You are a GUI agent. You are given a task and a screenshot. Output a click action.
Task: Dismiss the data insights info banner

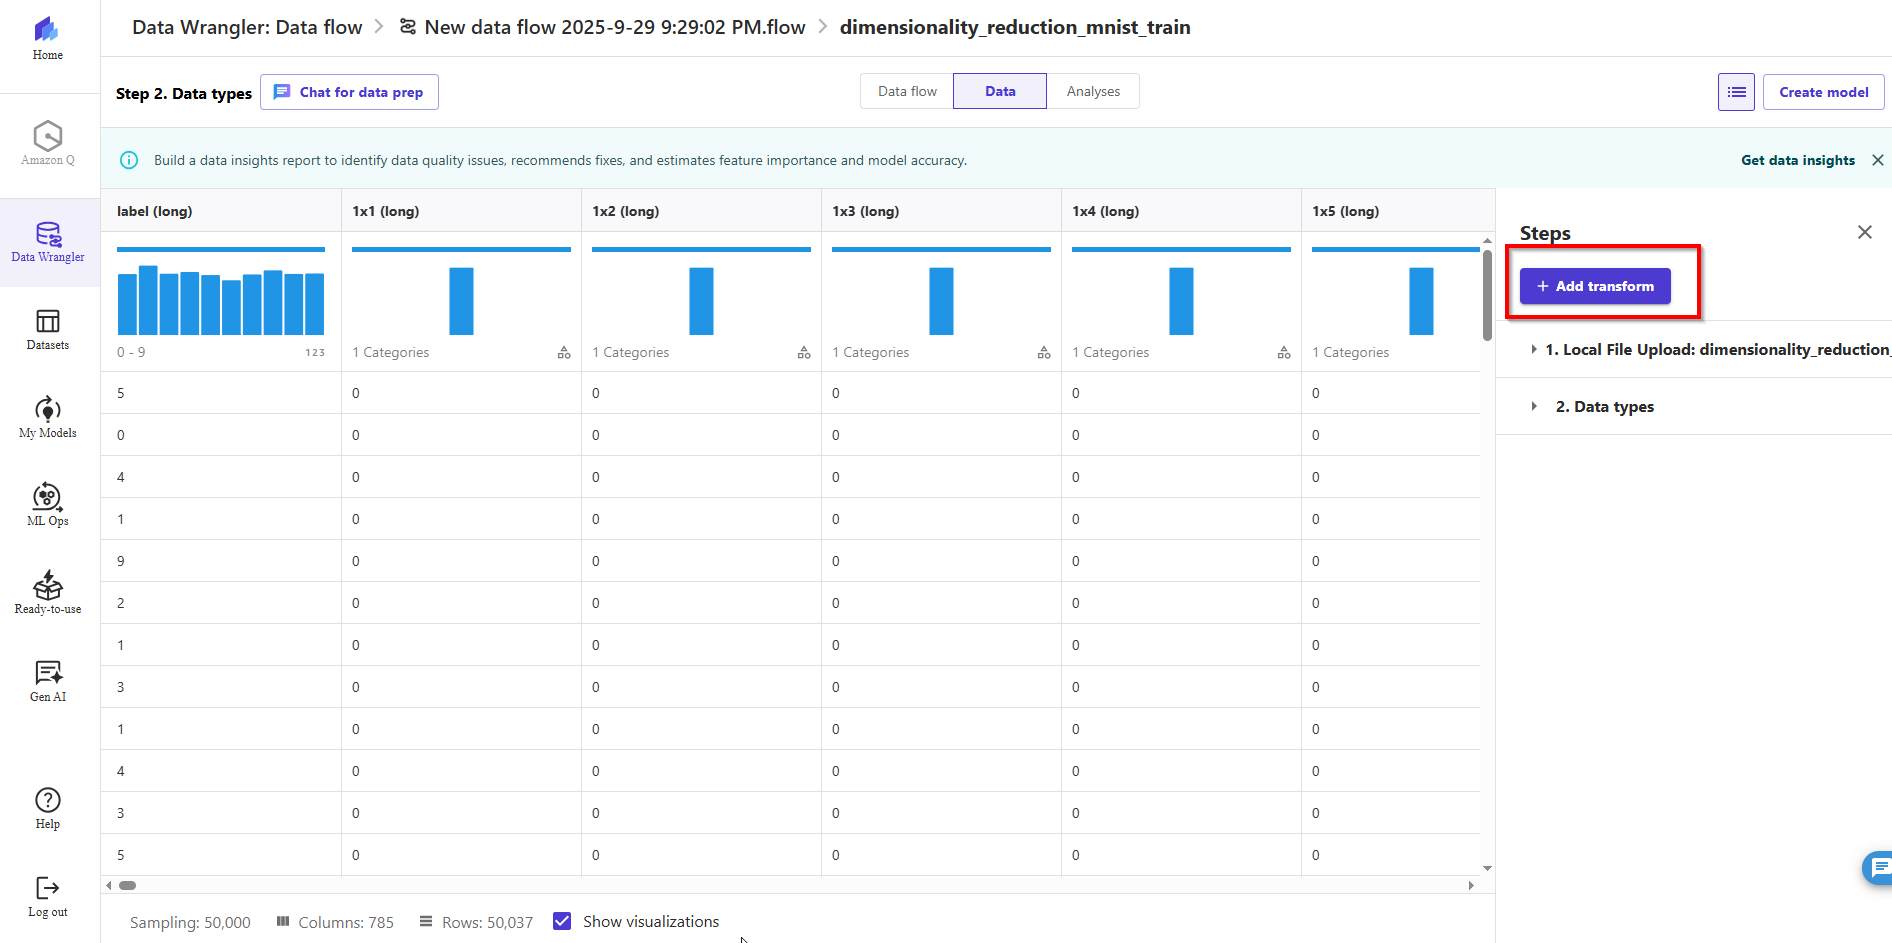pos(1878,160)
